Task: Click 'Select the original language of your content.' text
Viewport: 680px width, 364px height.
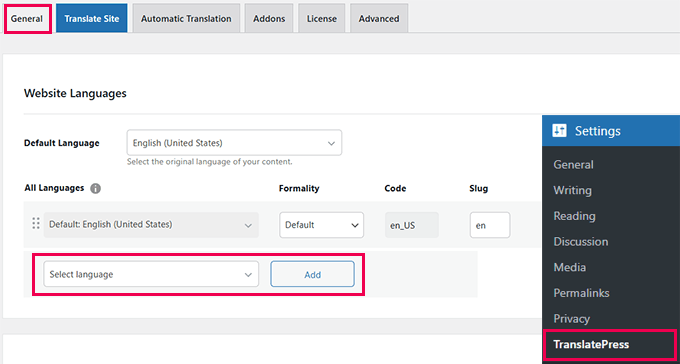Action: (209, 162)
